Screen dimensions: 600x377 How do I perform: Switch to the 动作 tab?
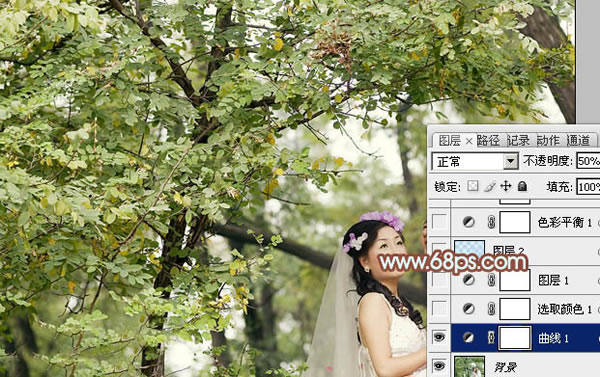548,141
